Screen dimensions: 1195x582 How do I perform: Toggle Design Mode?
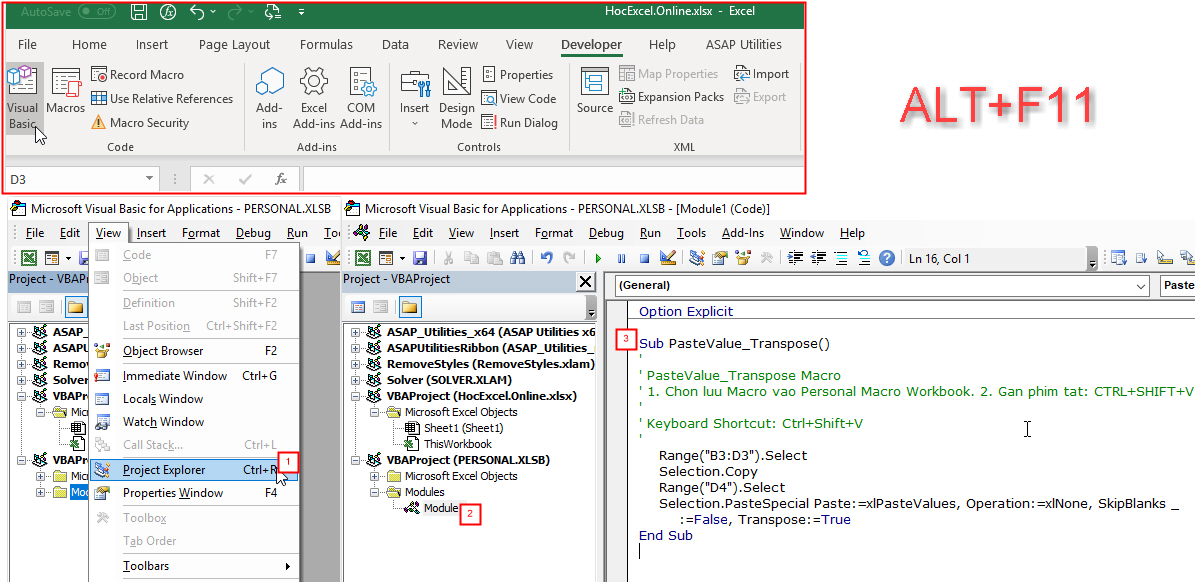tap(457, 98)
